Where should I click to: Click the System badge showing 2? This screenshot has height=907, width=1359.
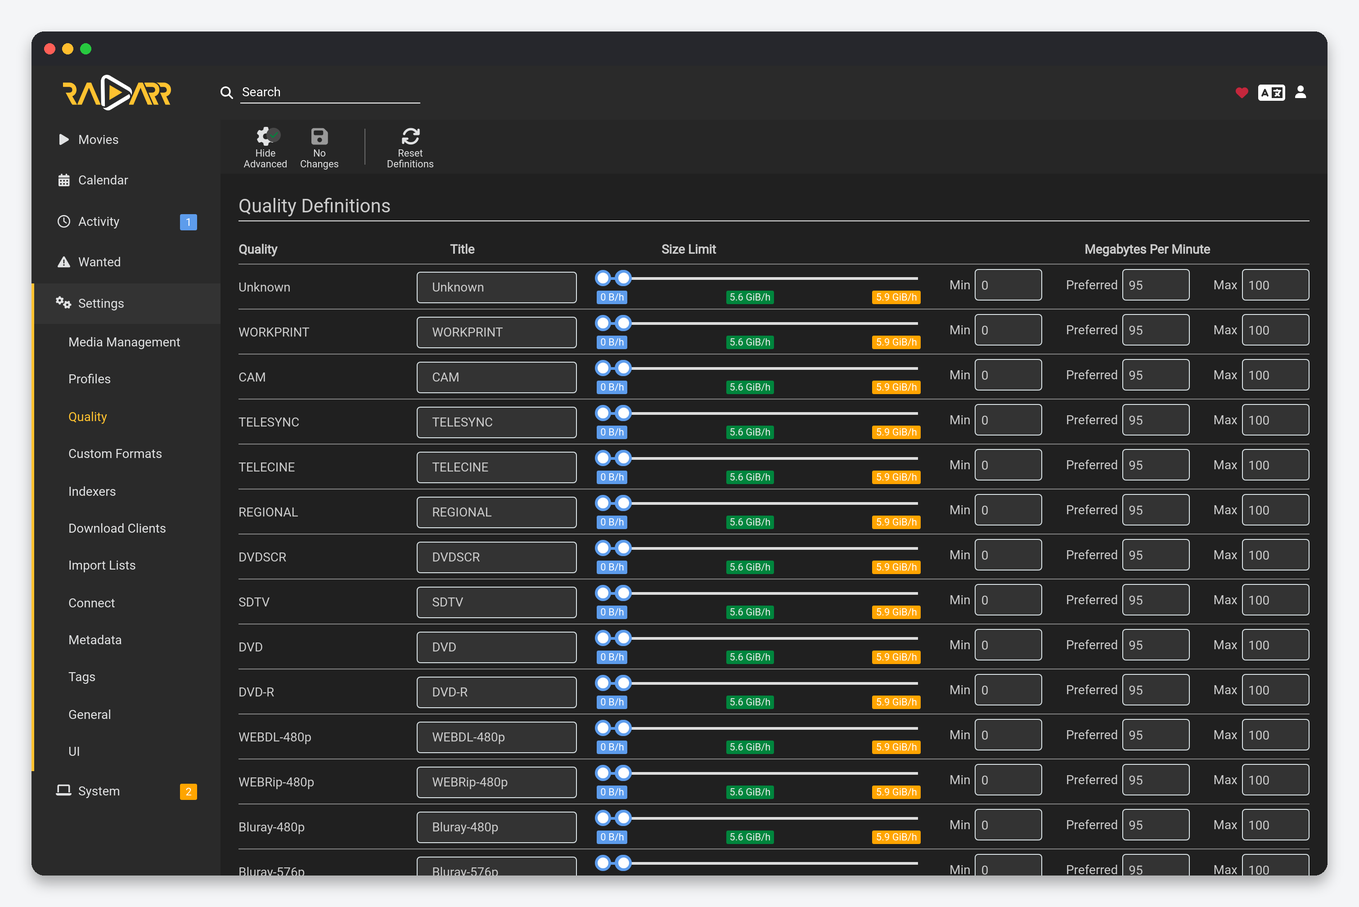(188, 792)
